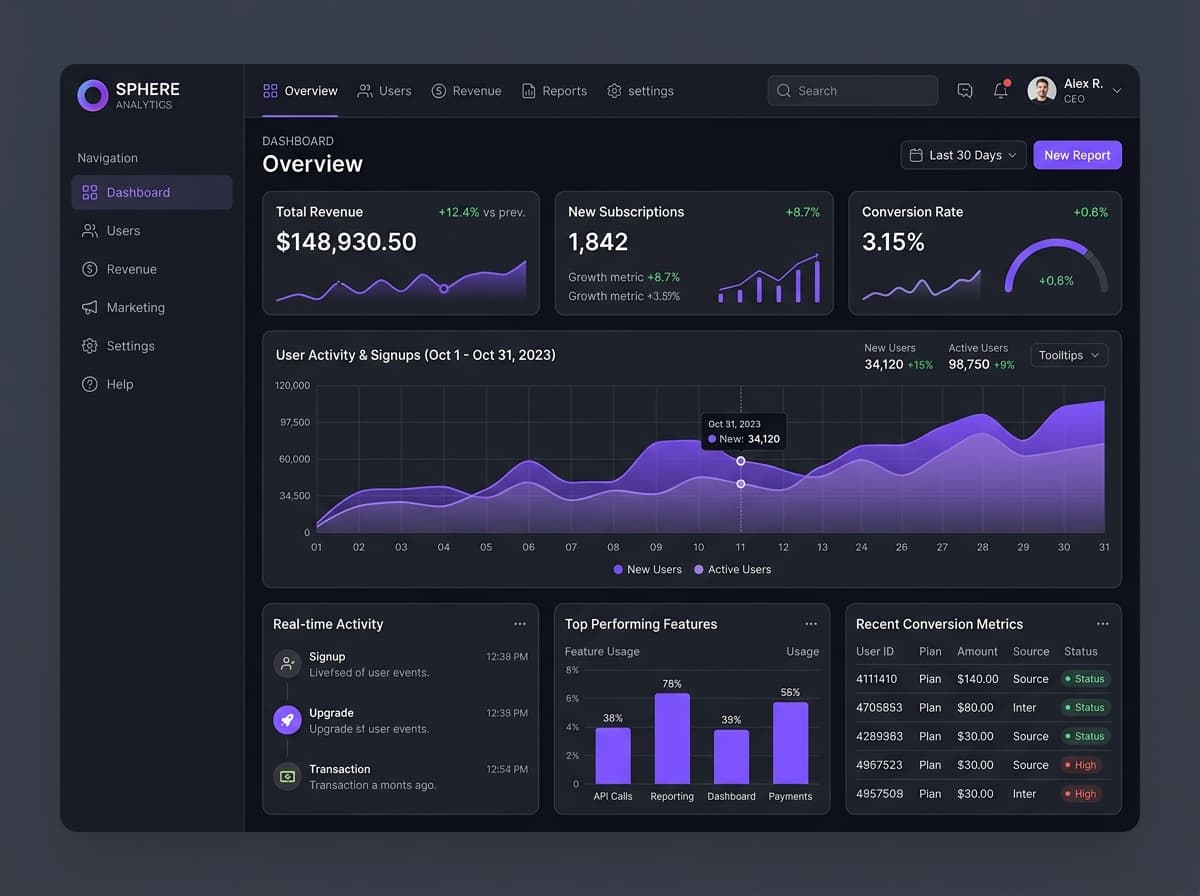The height and width of the screenshot is (896, 1200).
Task: Focus the Search input field
Action: [853, 91]
